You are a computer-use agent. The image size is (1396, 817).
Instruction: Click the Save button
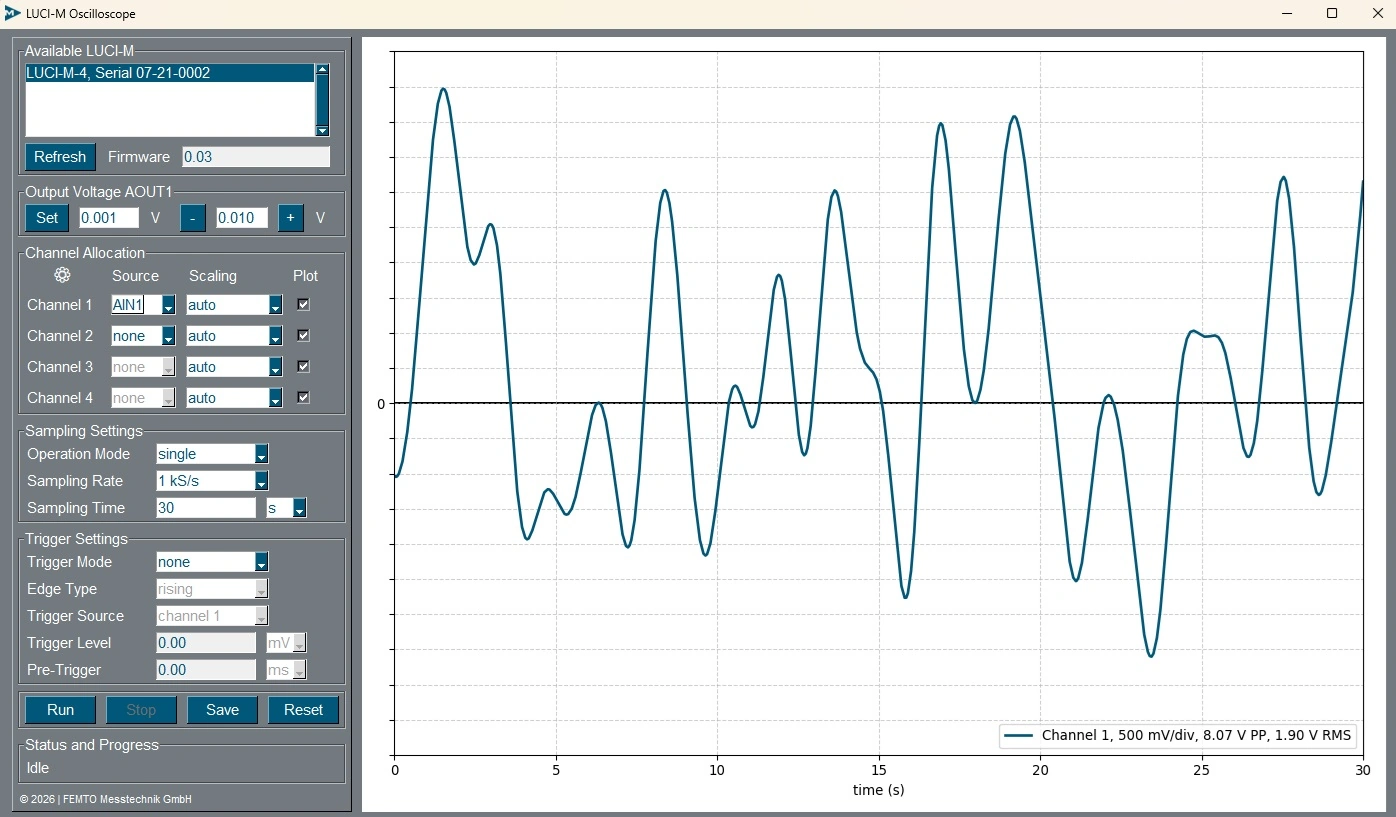(222, 710)
